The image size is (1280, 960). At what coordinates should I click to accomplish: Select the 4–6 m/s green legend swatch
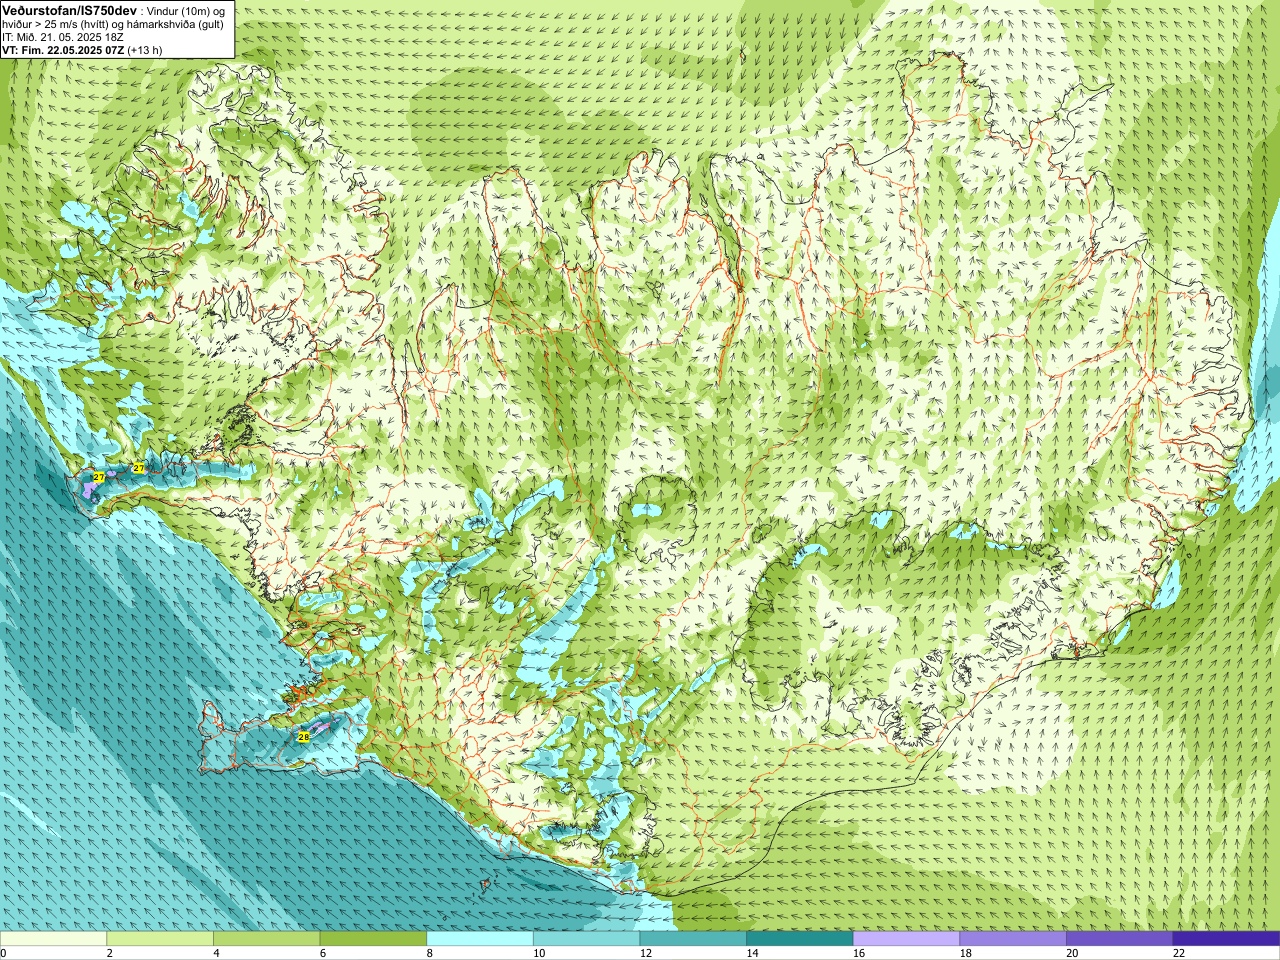pos(266,939)
